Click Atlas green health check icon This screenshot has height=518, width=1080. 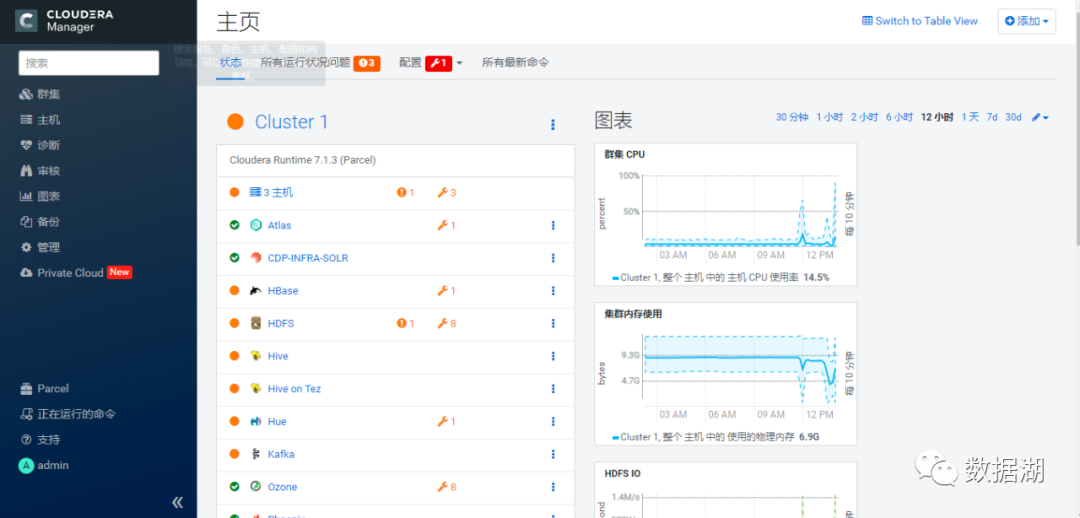pyautogui.click(x=234, y=225)
